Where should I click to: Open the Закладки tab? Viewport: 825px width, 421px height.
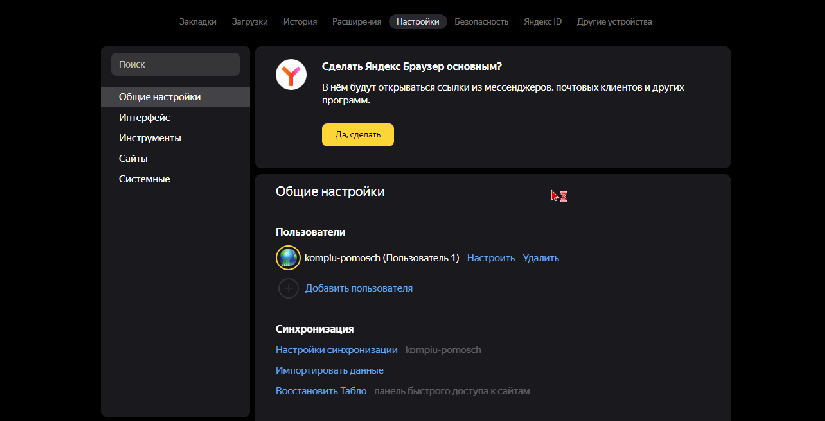pos(197,22)
